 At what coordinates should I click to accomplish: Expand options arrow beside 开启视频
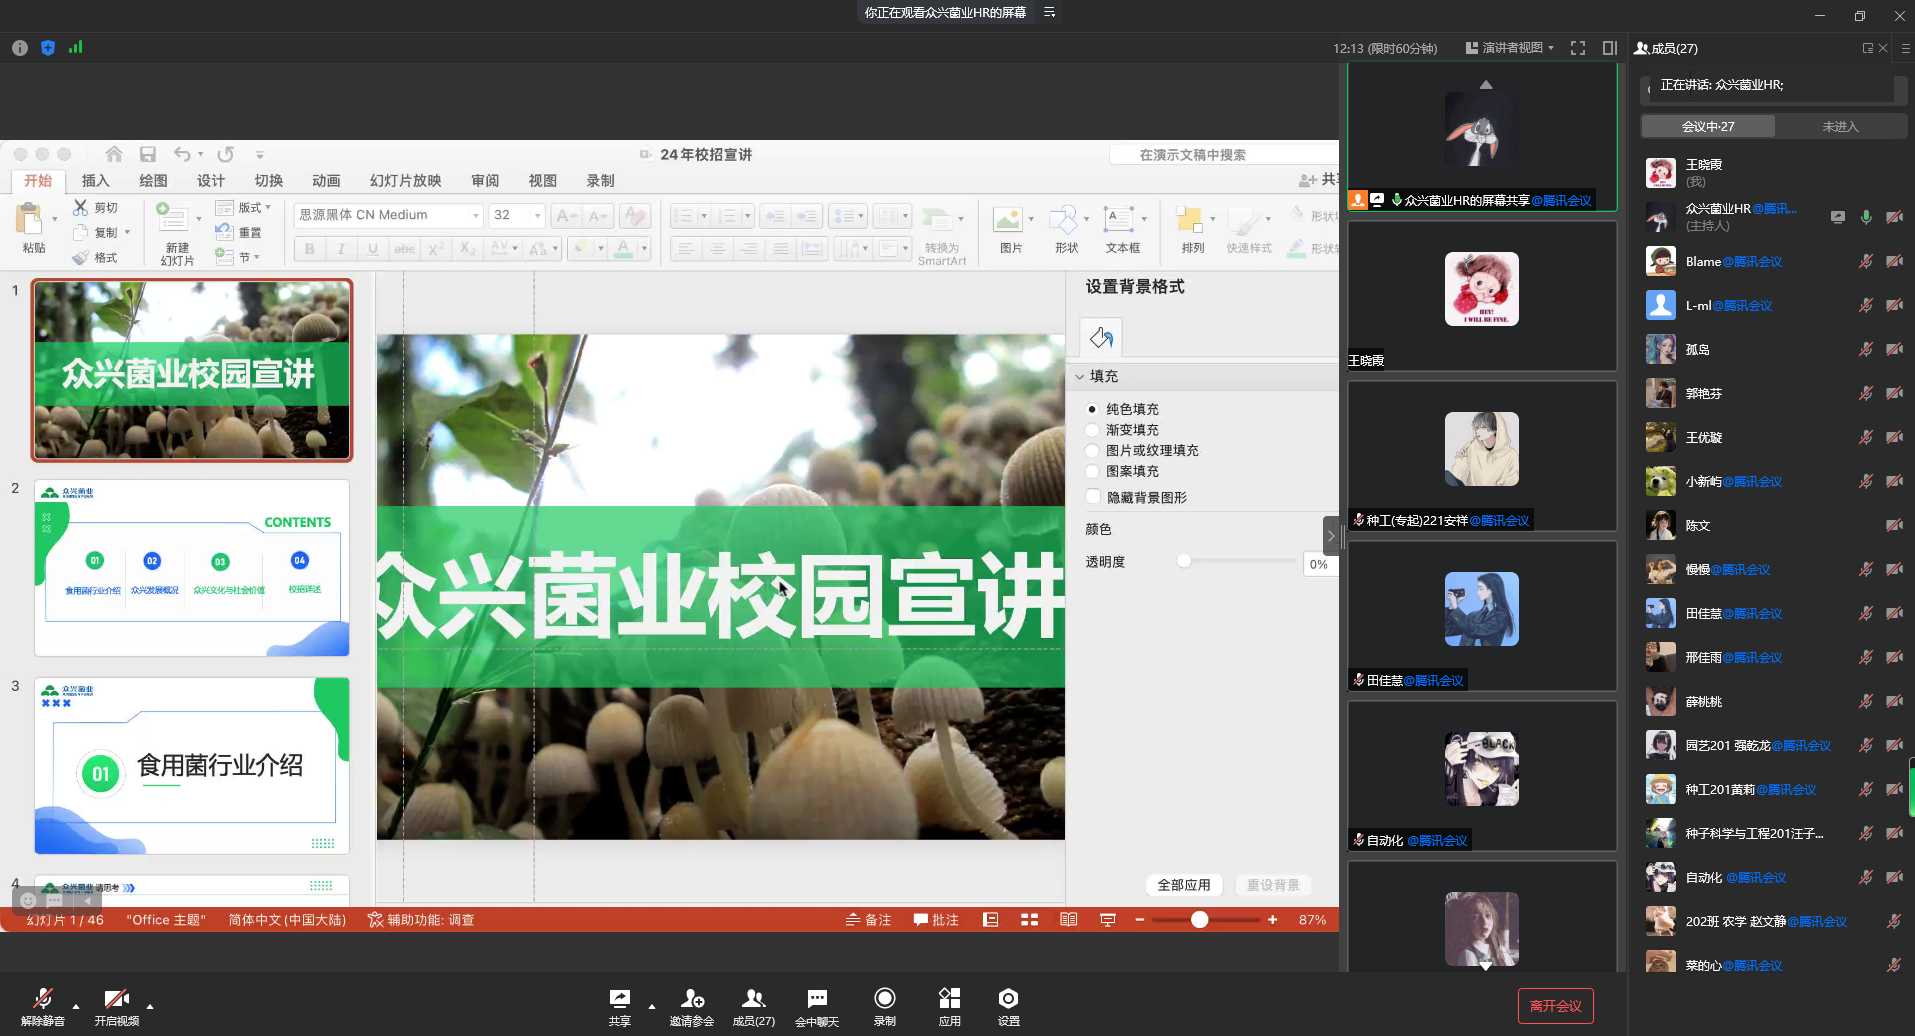[x=150, y=1007]
